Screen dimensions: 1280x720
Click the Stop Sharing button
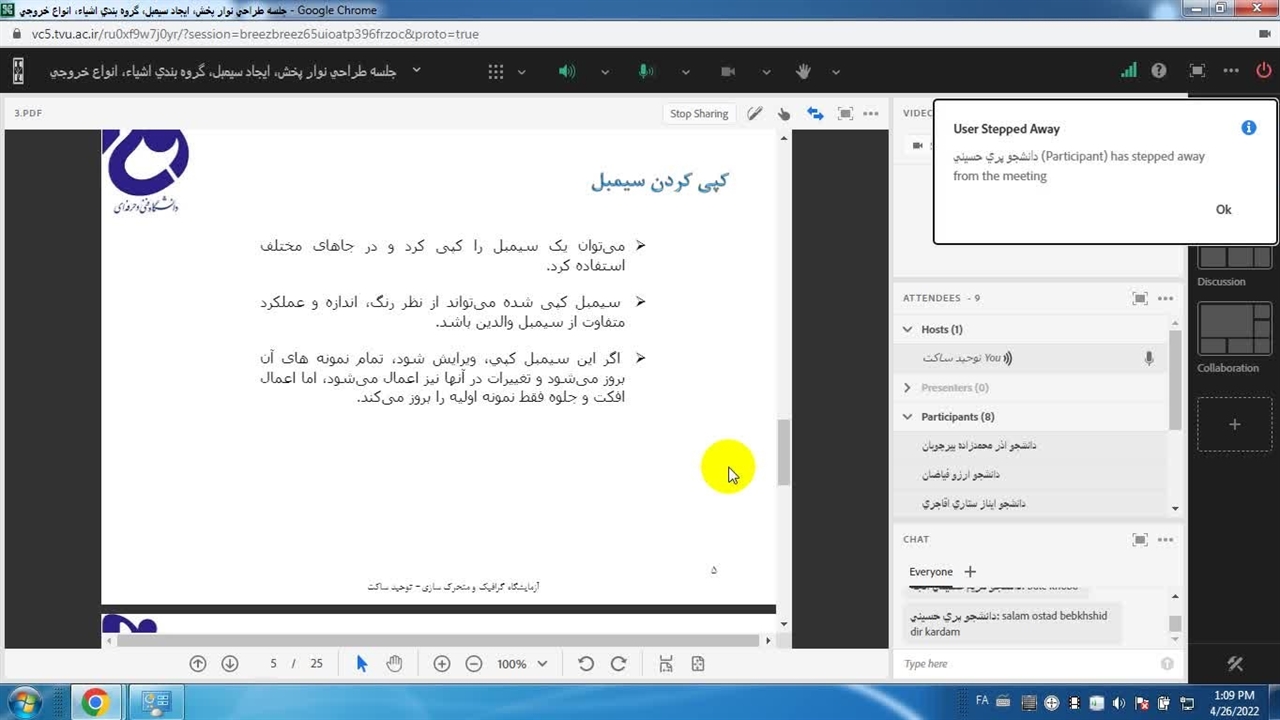click(x=698, y=114)
